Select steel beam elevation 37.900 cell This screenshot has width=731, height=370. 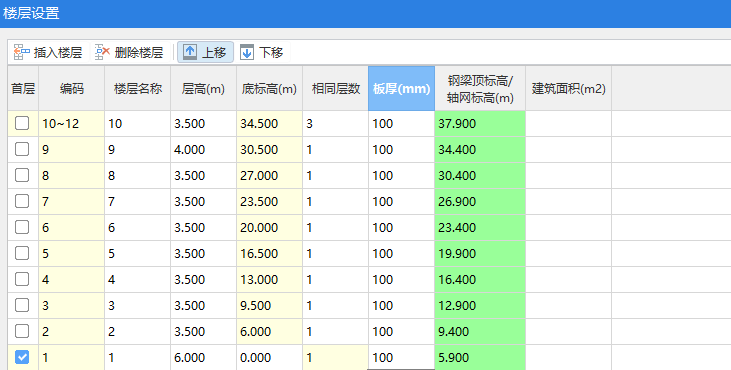pos(480,123)
